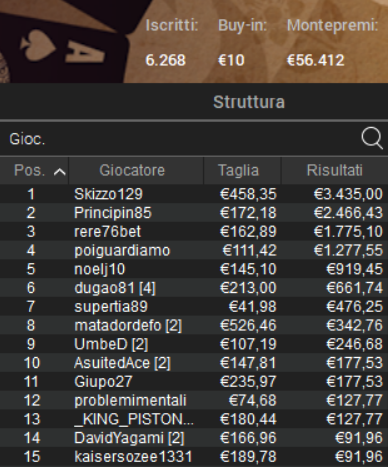Sort by the Risultati column header
388x467 pixels.
click(335, 170)
